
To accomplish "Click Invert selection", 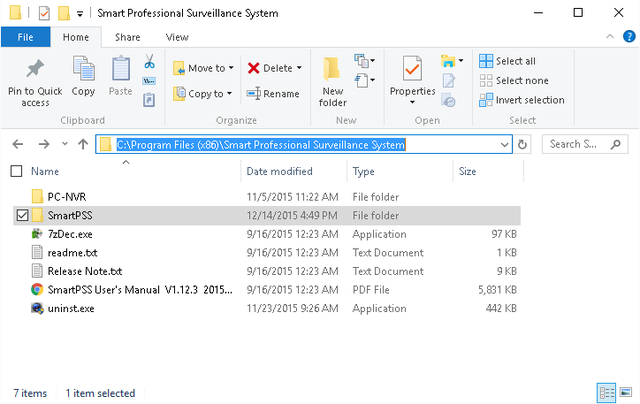I will tap(521, 100).
